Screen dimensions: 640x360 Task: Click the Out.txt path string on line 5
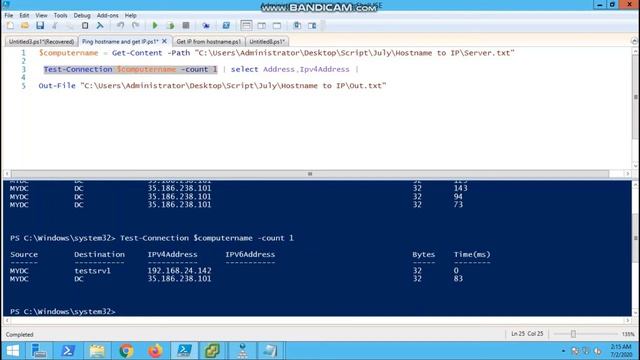click(x=233, y=86)
